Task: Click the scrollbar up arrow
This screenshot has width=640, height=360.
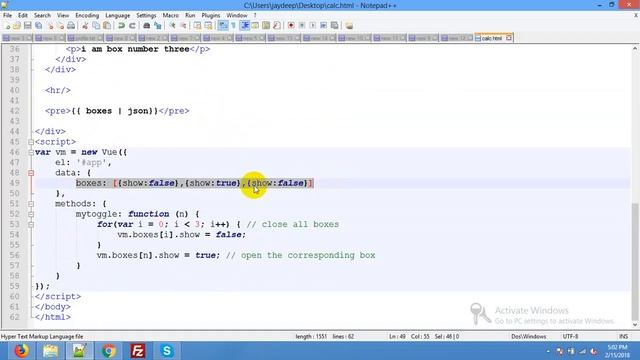Action: 635,49
